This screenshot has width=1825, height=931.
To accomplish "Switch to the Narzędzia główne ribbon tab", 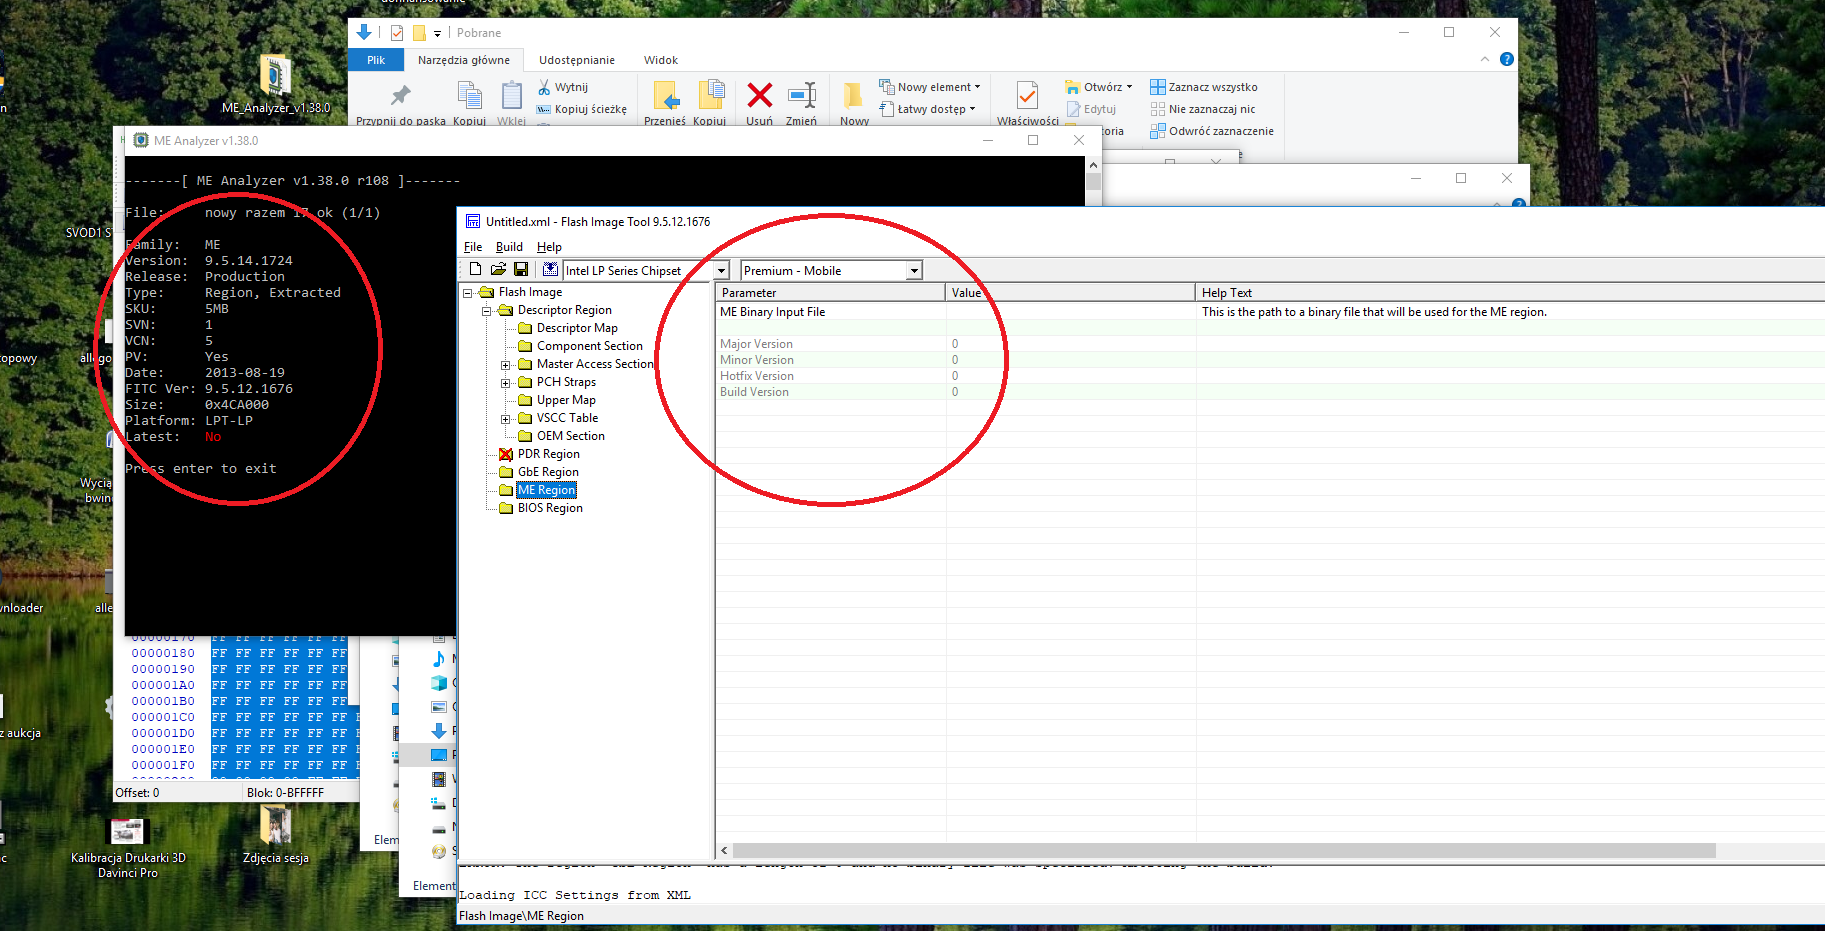I will pos(464,60).
